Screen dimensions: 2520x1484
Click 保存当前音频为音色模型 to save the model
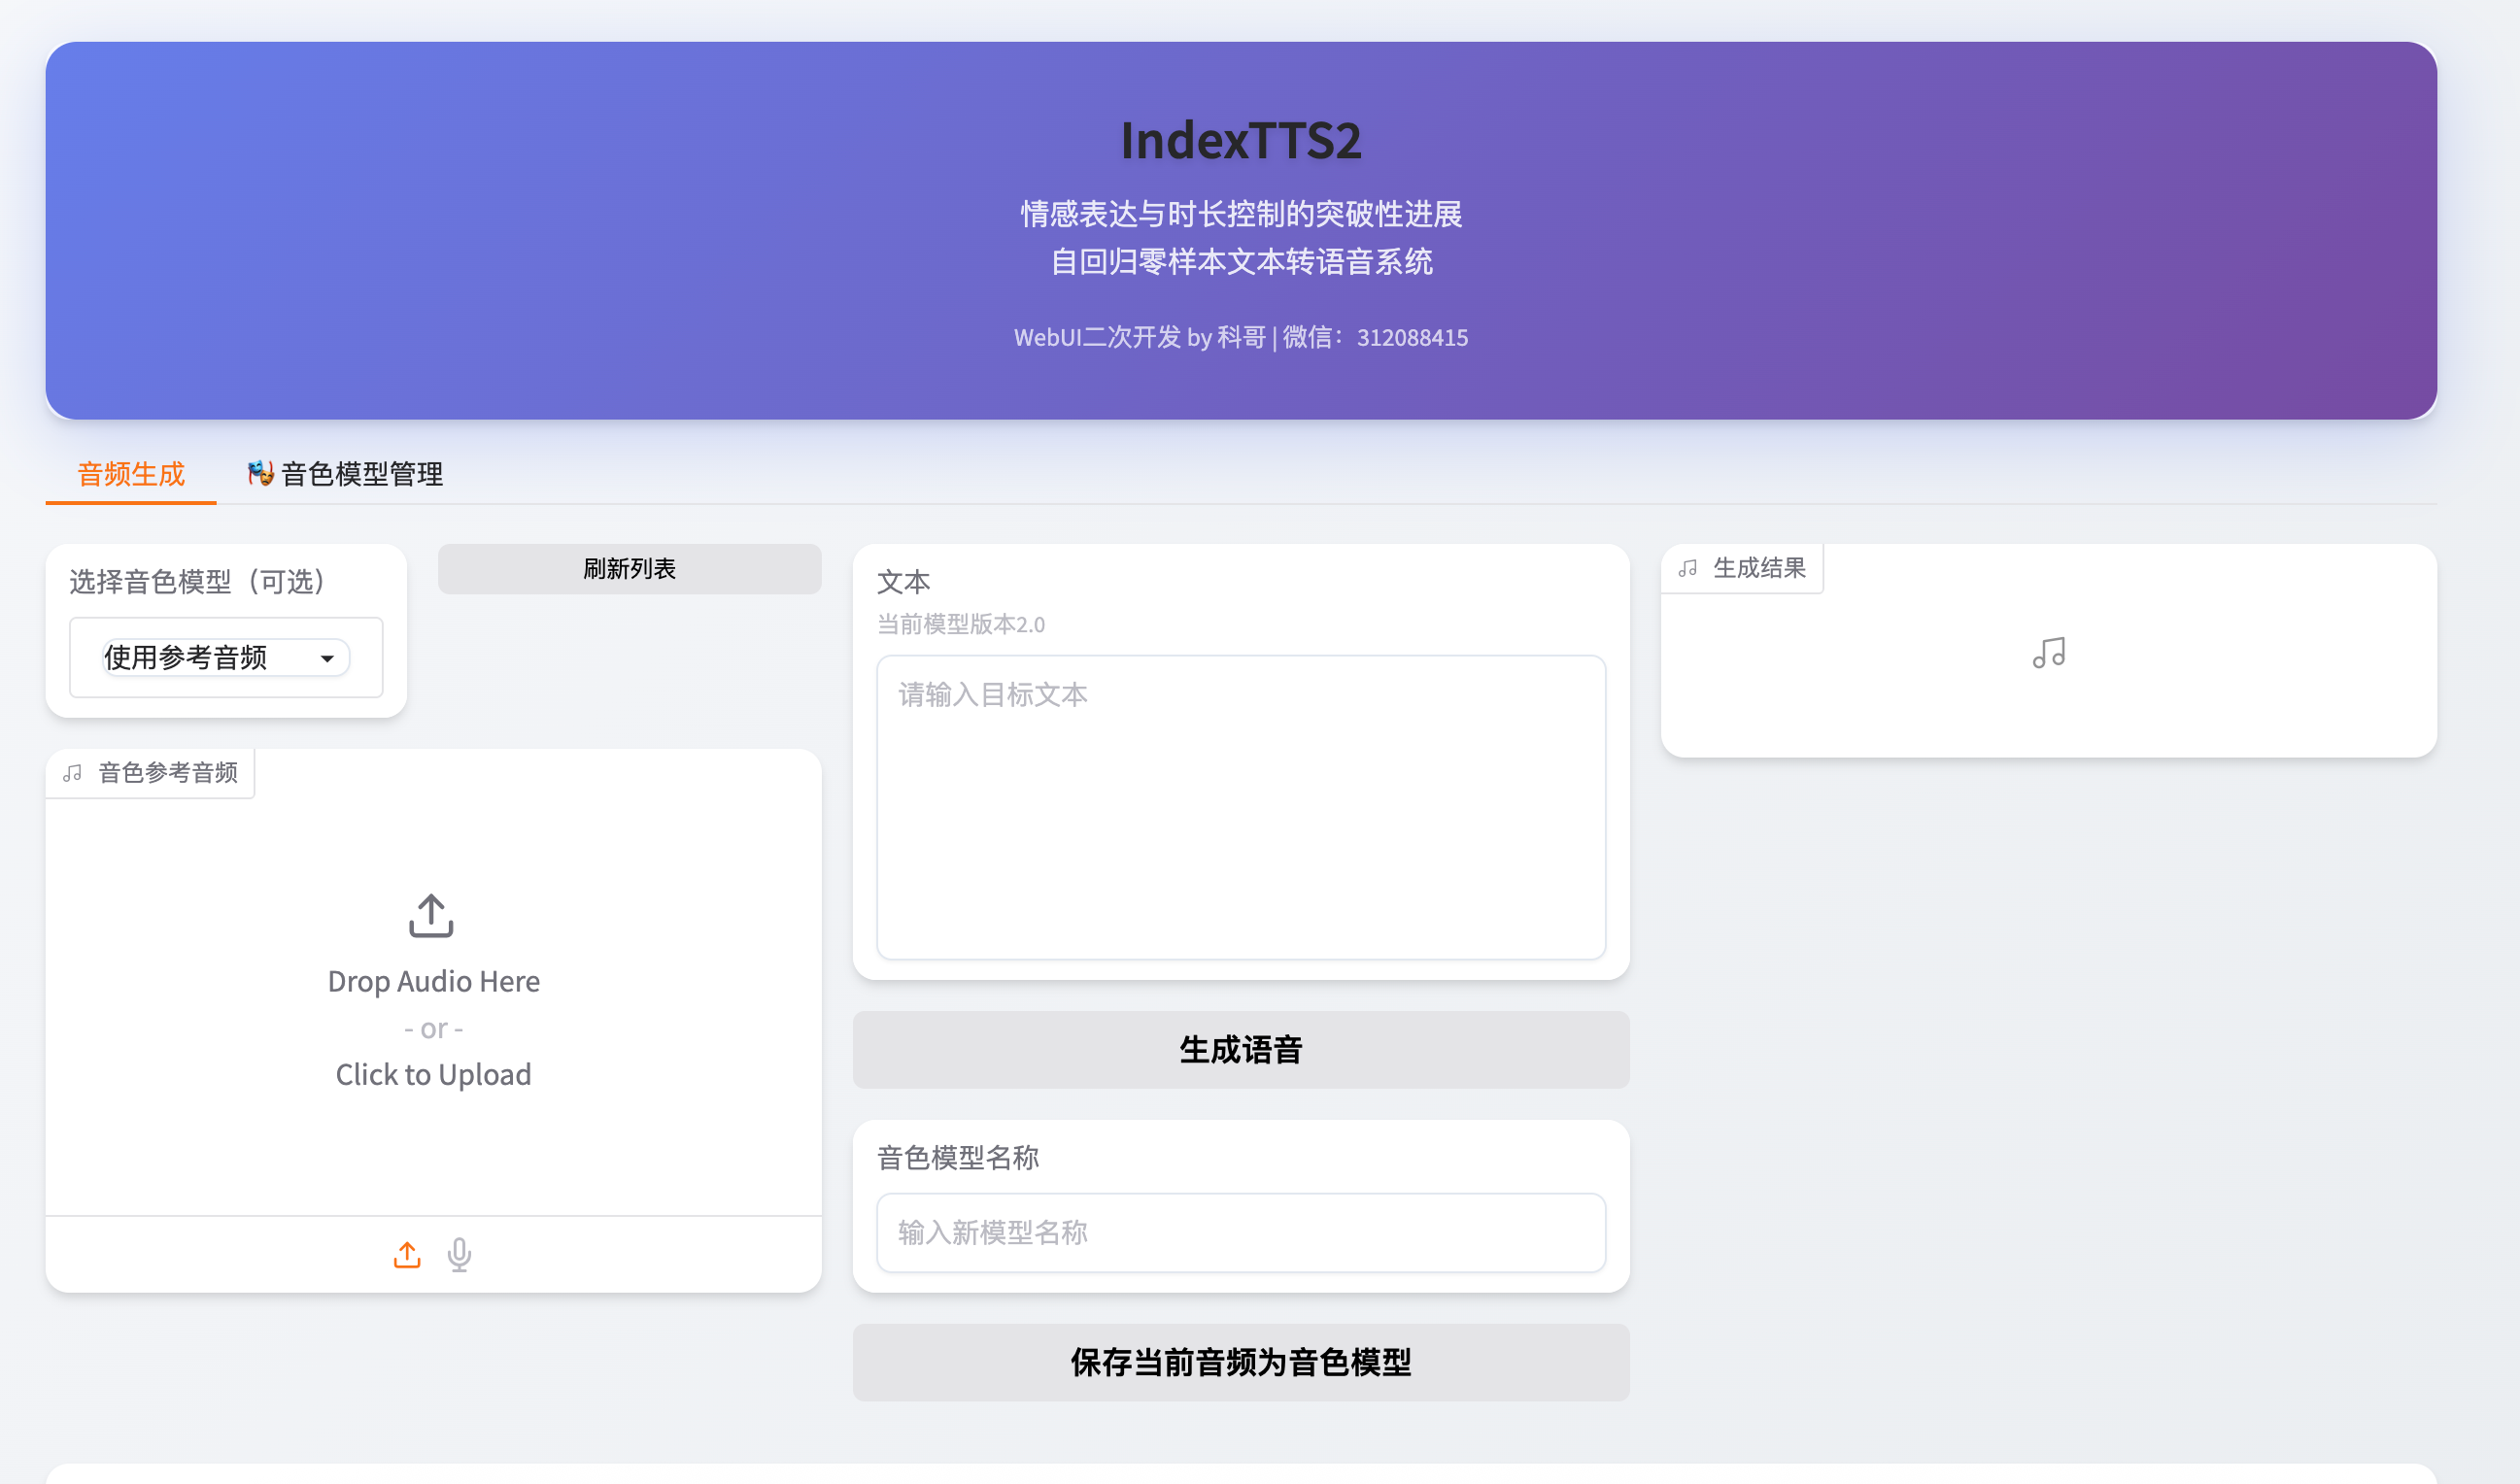[x=1240, y=1361]
